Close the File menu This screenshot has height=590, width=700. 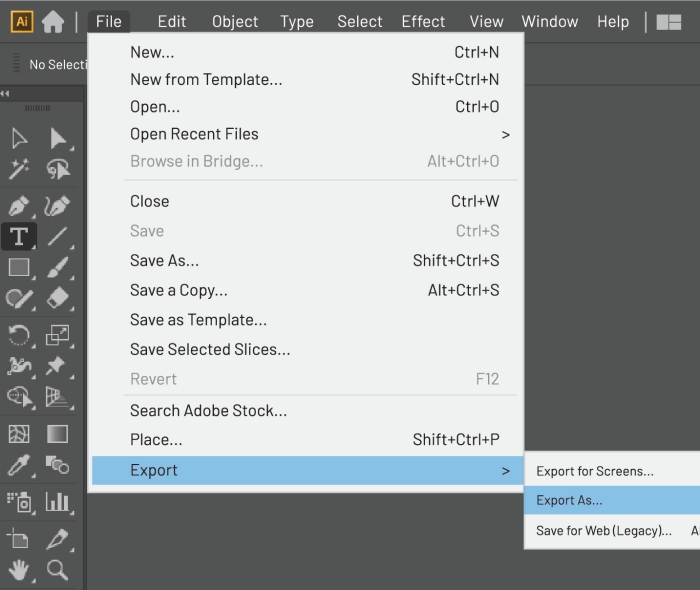[x=108, y=21]
